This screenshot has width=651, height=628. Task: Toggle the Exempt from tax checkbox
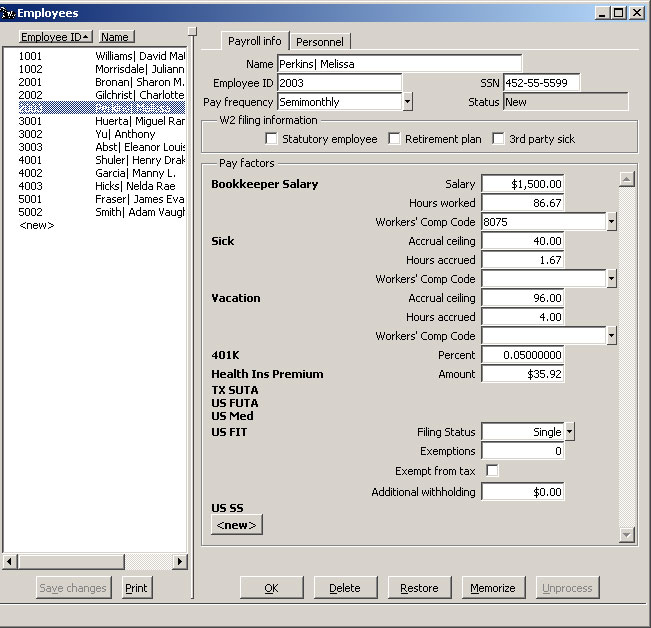pyautogui.click(x=492, y=471)
